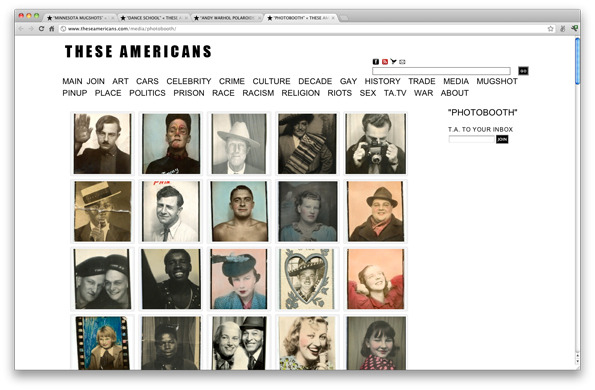Visit the WAR section
This screenshot has height=390, width=595.
click(423, 93)
